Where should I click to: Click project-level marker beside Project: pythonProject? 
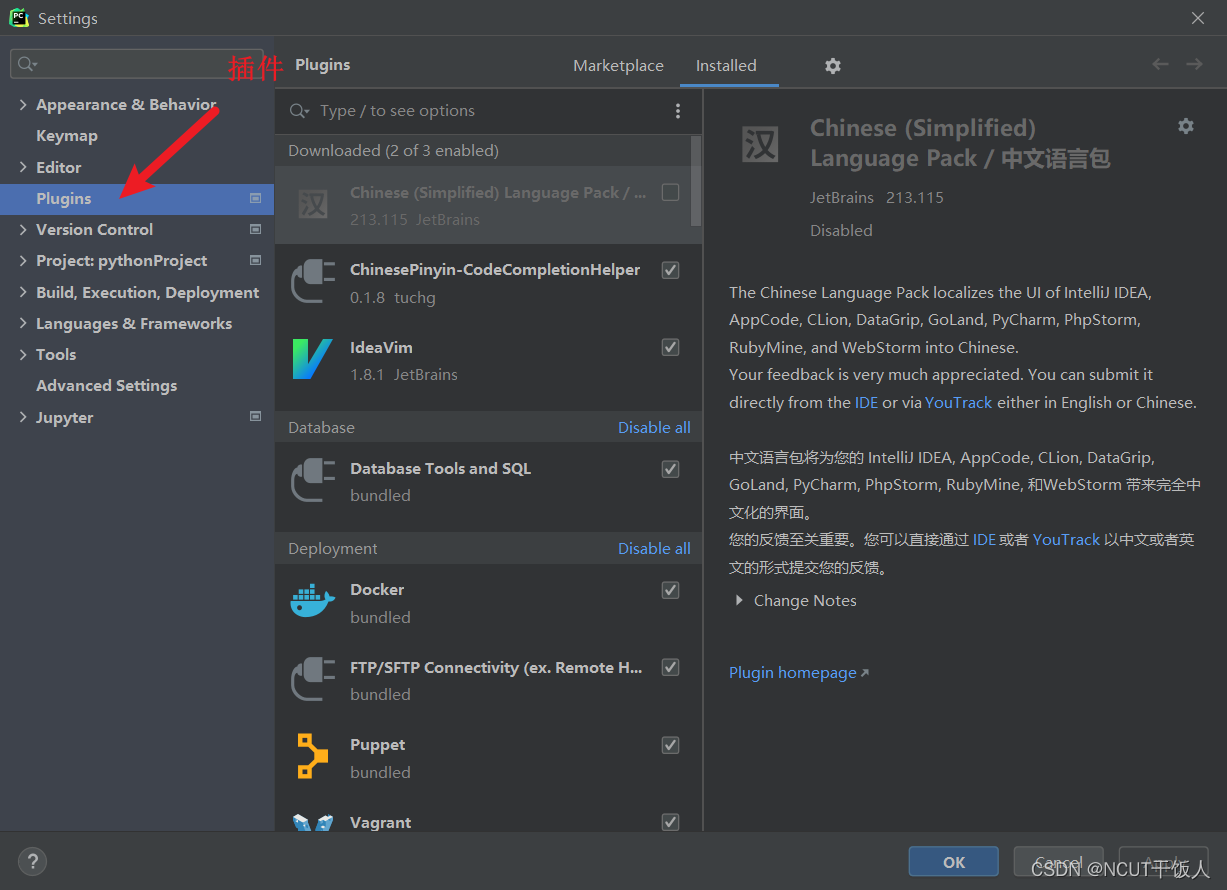coord(256,260)
